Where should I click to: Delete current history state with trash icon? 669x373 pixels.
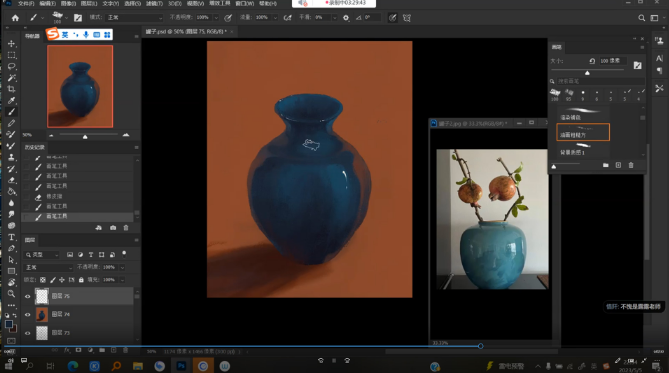pos(126,228)
